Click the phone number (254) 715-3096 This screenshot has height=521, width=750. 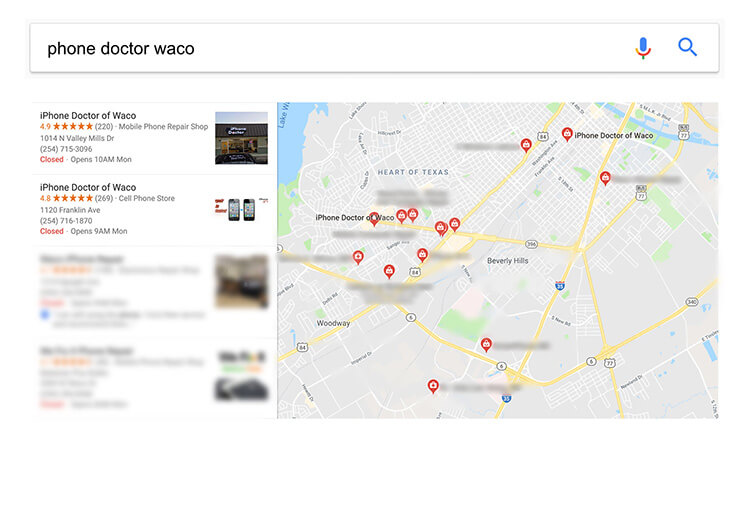66,149
